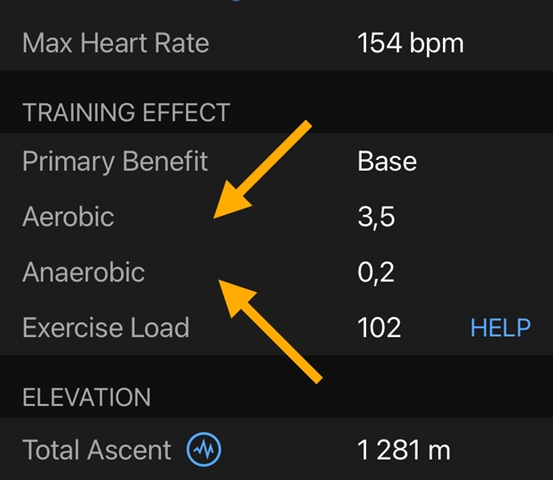Tap the ELEVATION section header
The height and width of the screenshot is (480, 553).
coord(86,397)
